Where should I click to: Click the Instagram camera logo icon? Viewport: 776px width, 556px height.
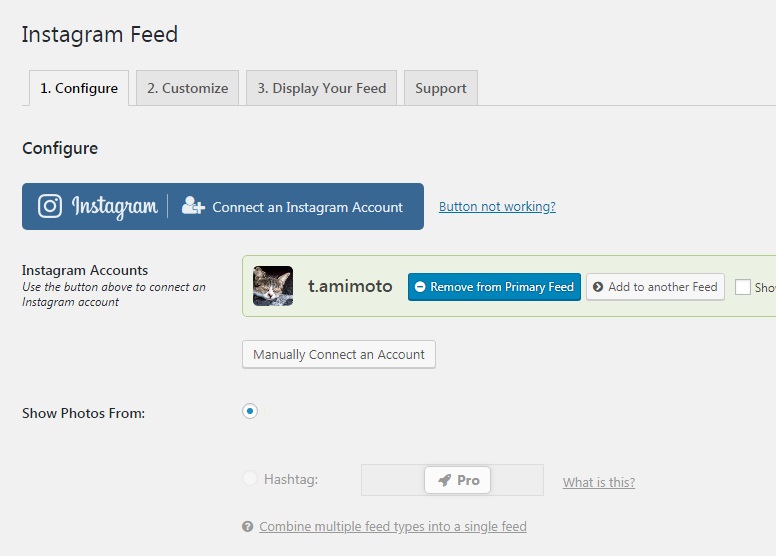(50, 206)
